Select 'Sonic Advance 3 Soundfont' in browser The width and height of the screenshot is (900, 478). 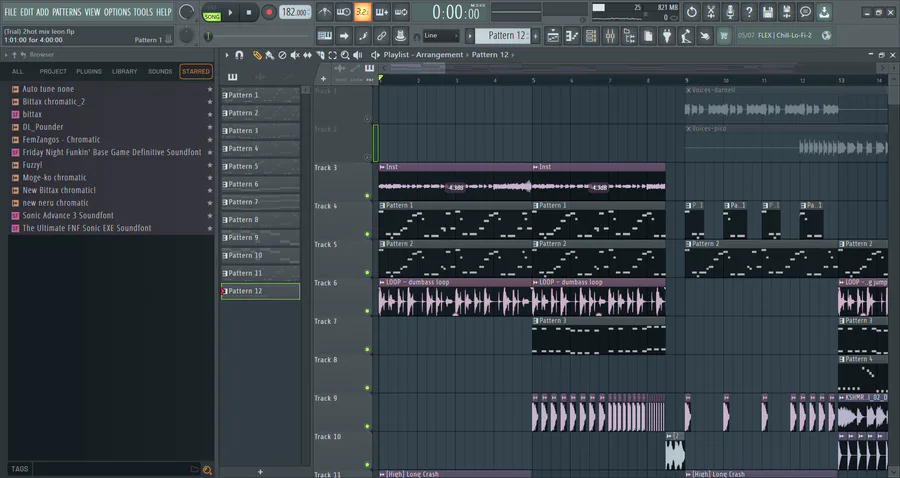(x=68, y=215)
